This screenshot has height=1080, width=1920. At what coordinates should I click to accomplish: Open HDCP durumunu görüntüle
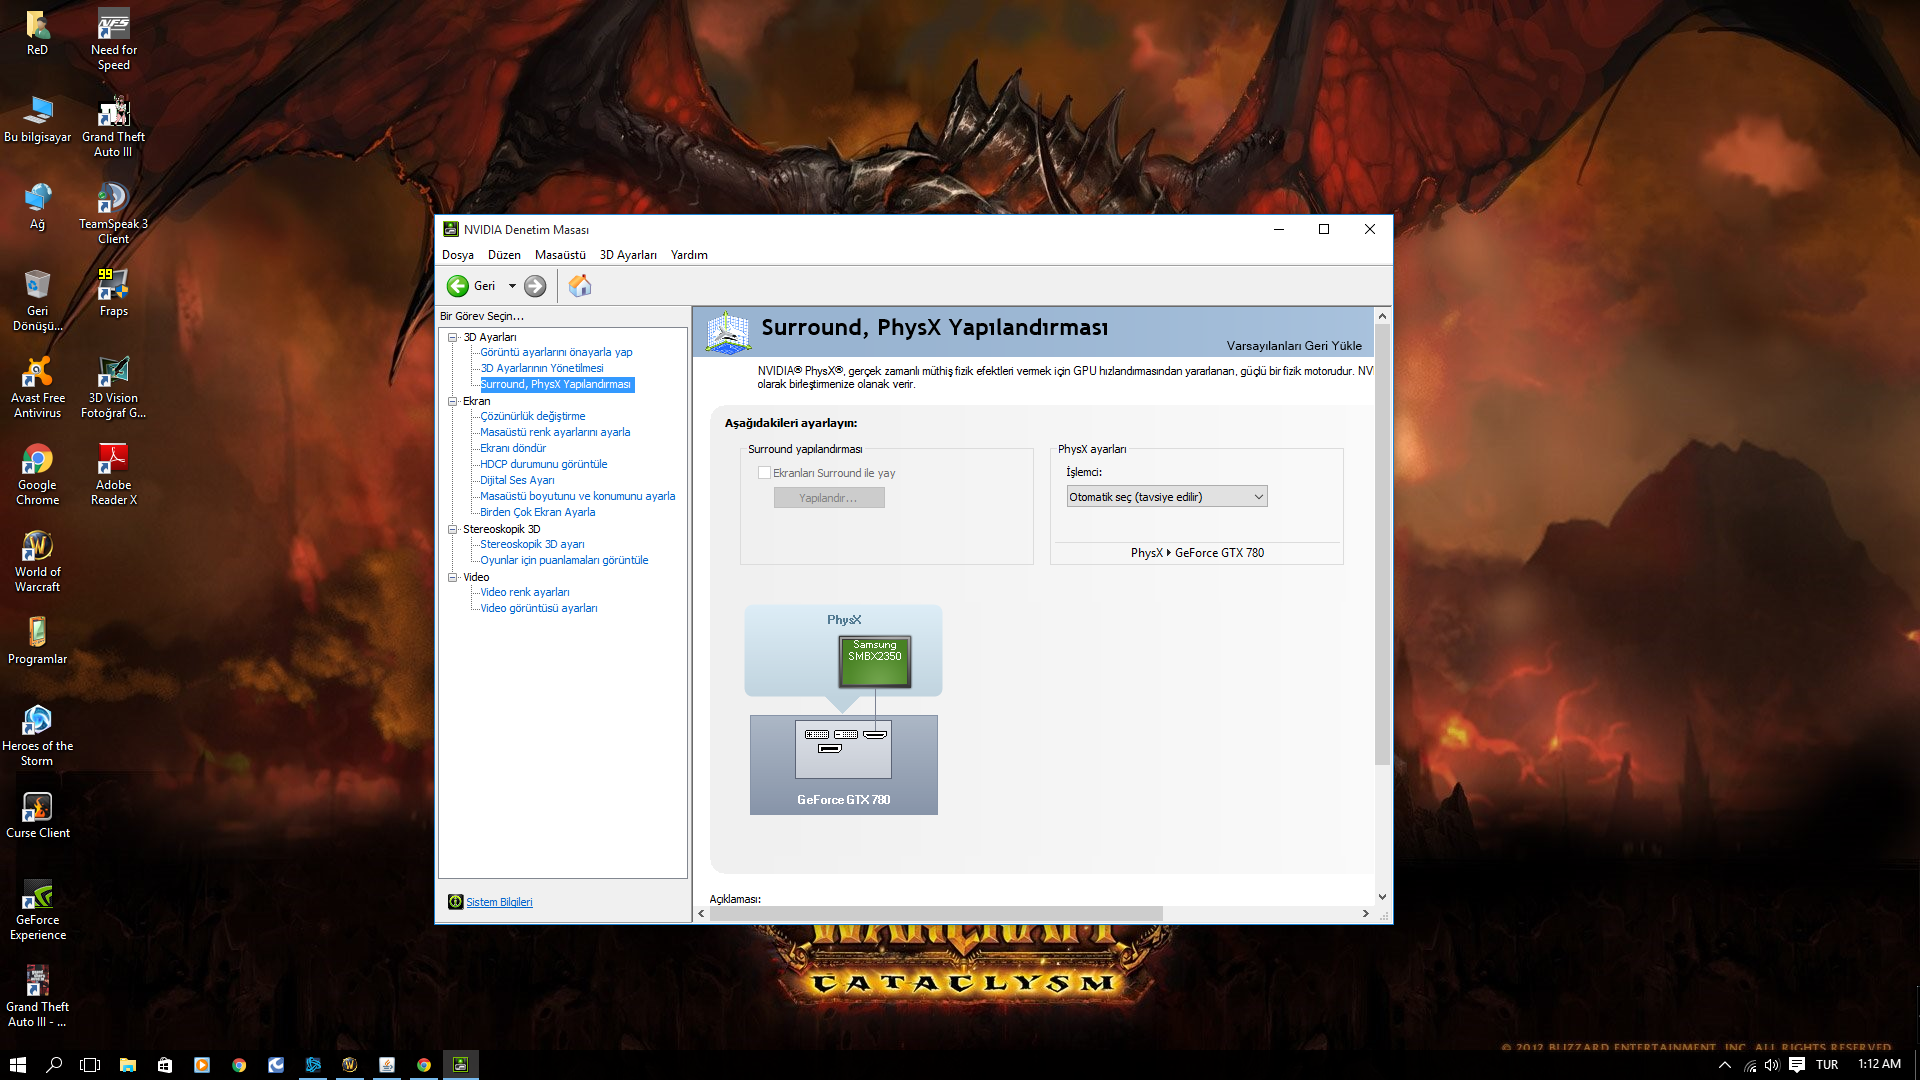pos(544,464)
